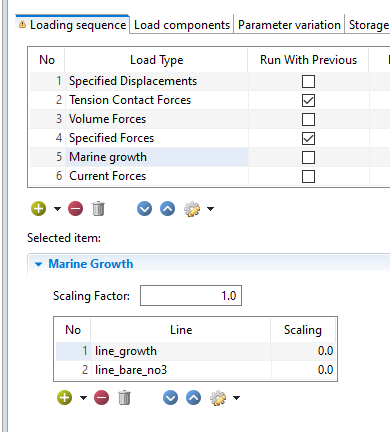Move load down with upper blue down arrow
The height and width of the screenshot is (432, 390).
[x=144, y=209]
